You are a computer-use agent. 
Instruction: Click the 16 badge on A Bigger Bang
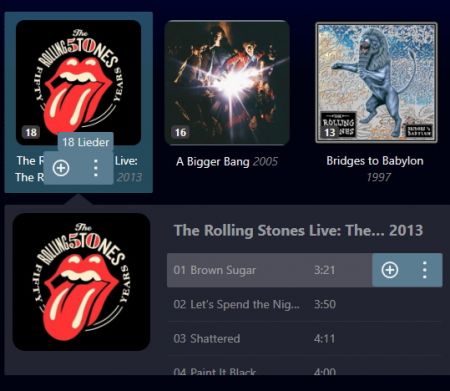click(x=180, y=132)
